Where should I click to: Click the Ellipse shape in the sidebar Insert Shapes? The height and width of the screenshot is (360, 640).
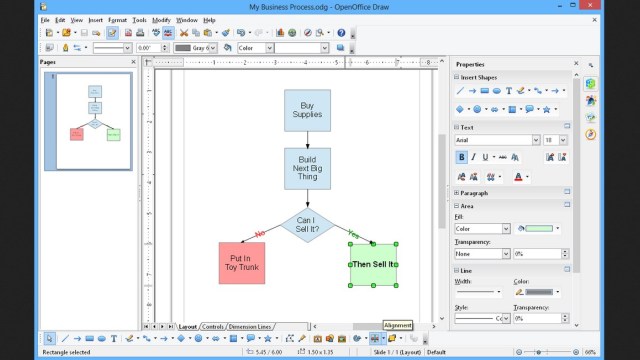497,91
